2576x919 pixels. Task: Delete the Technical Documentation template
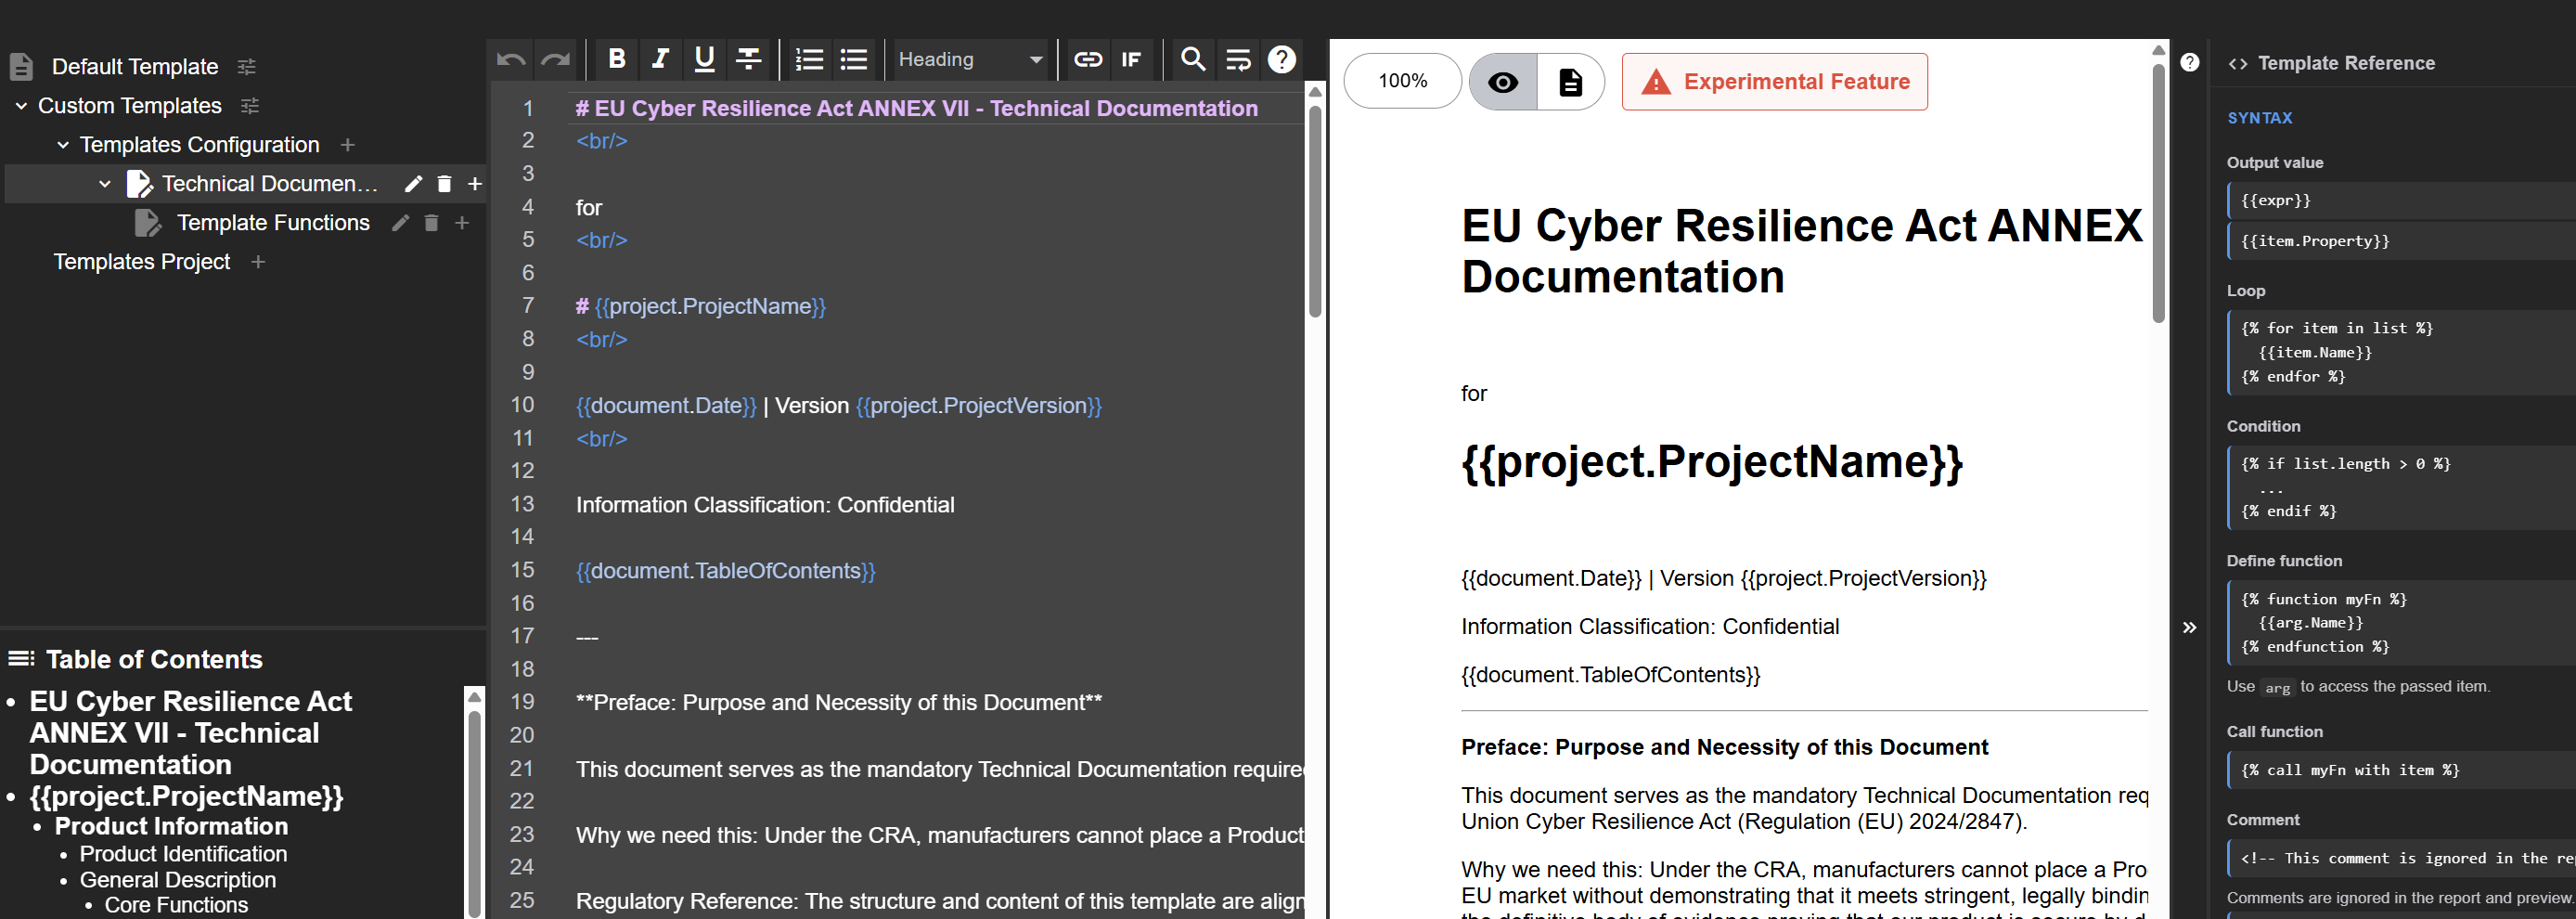coord(444,184)
